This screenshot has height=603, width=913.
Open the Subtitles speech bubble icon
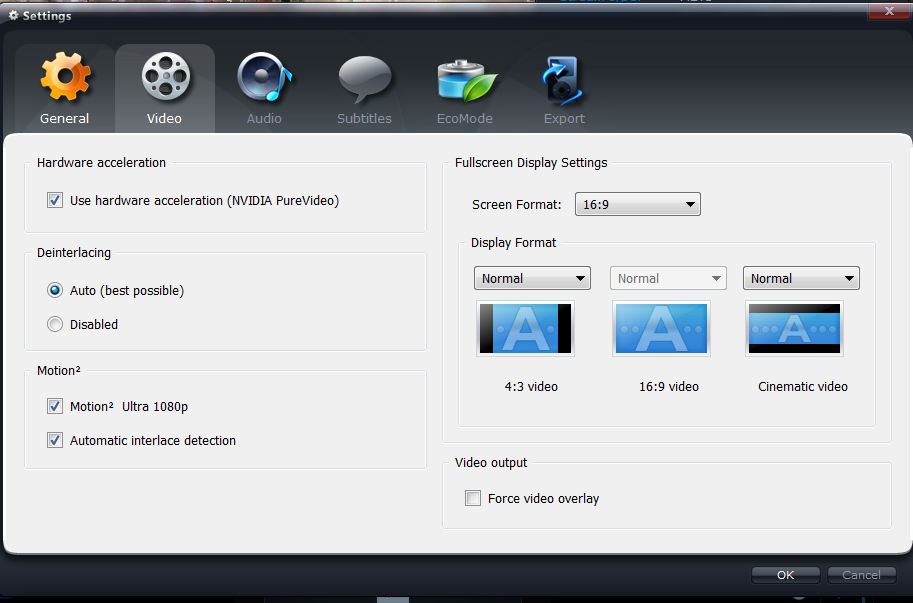364,78
